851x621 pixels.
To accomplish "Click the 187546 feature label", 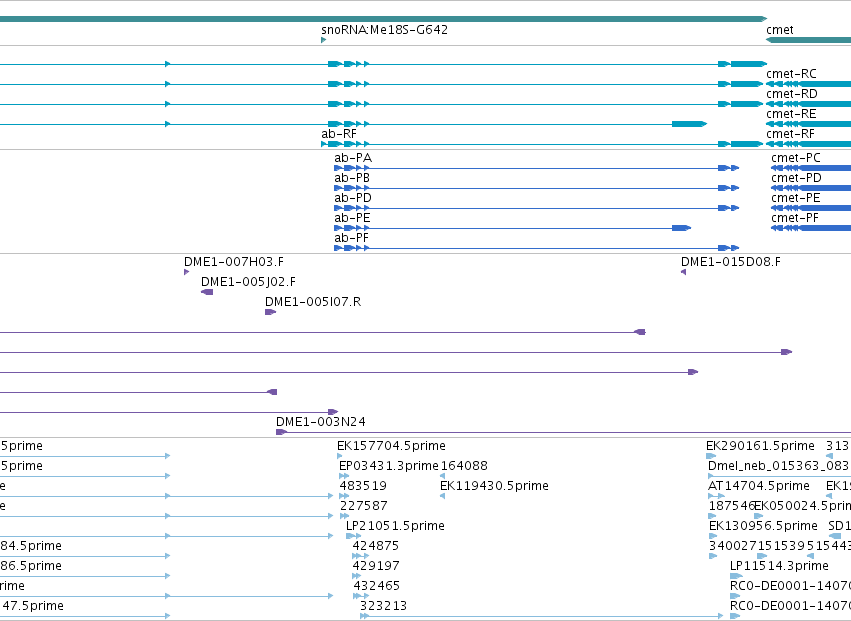I will pos(732,506).
